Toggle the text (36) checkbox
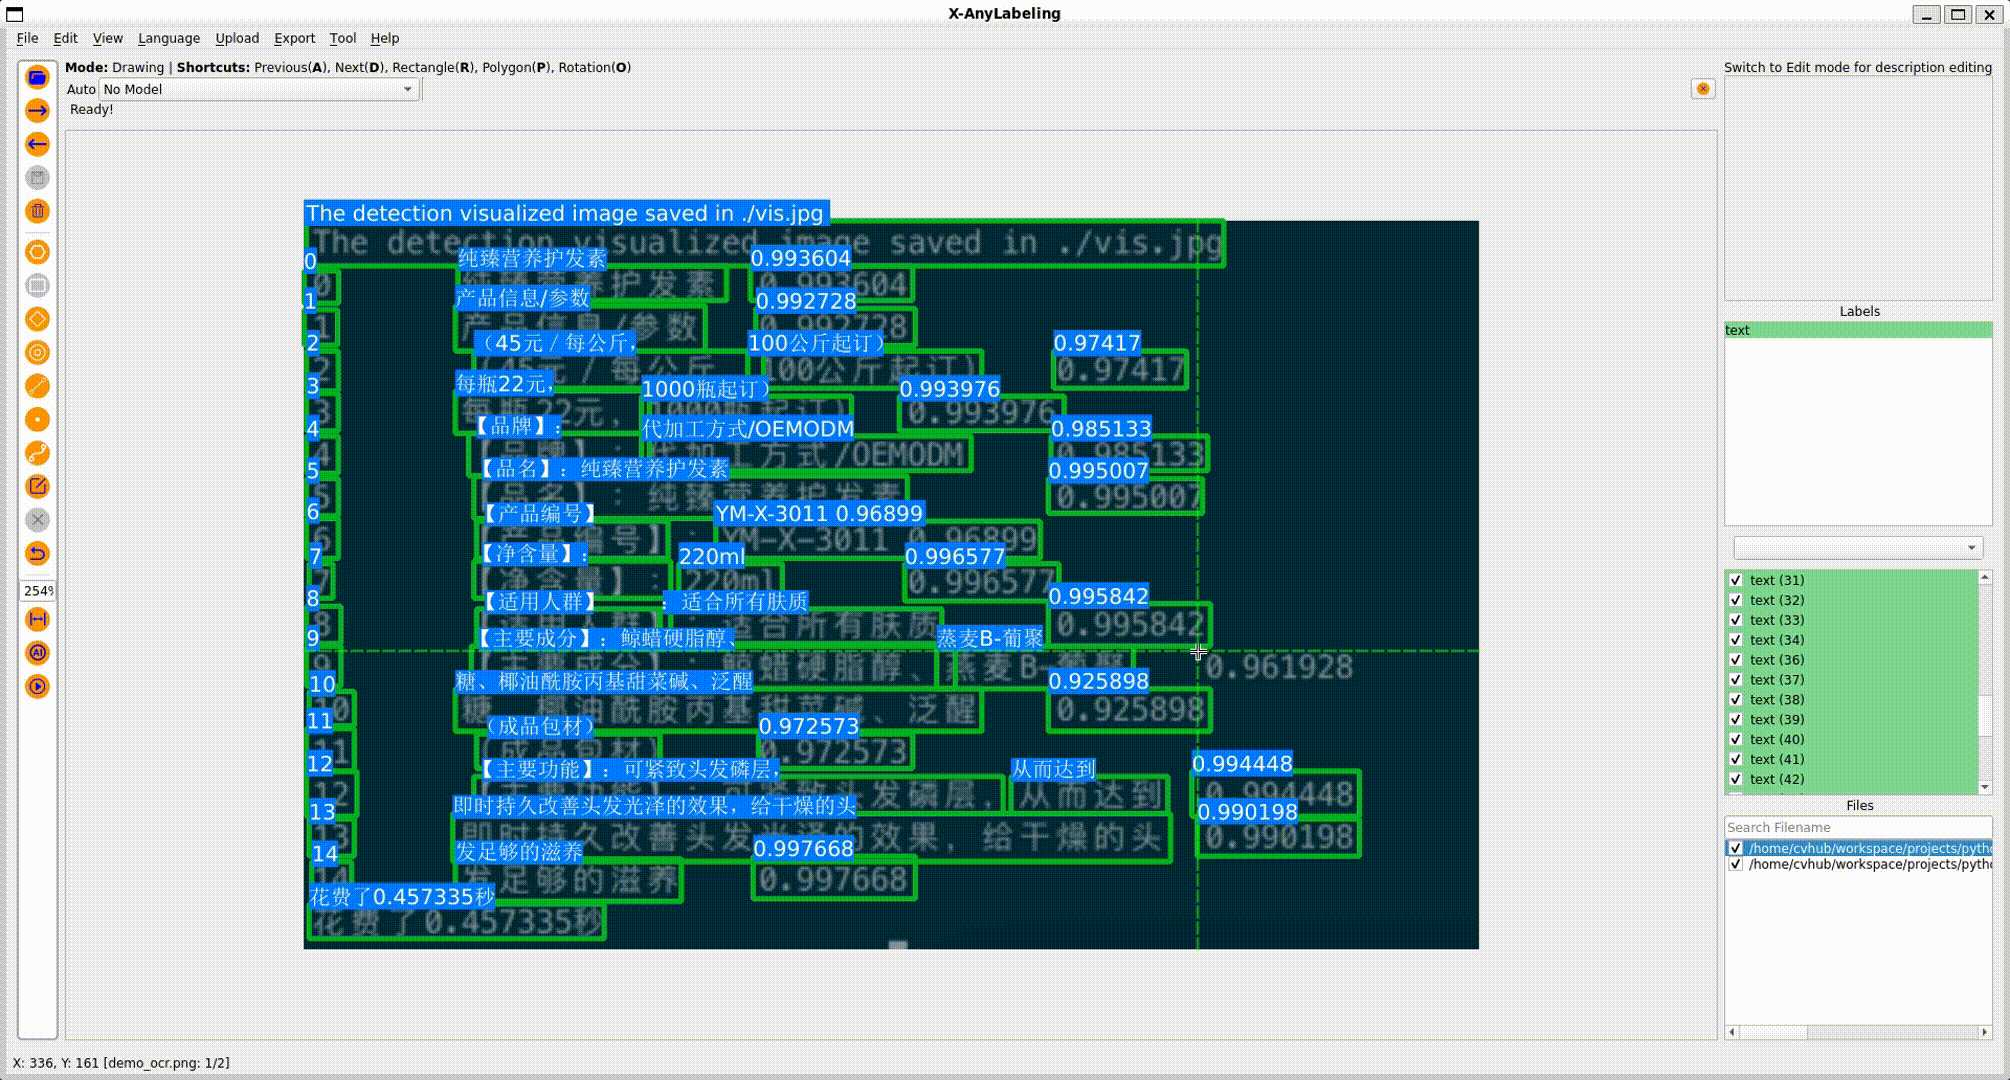Image resolution: width=2010 pixels, height=1080 pixels. tap(1736, 660)
